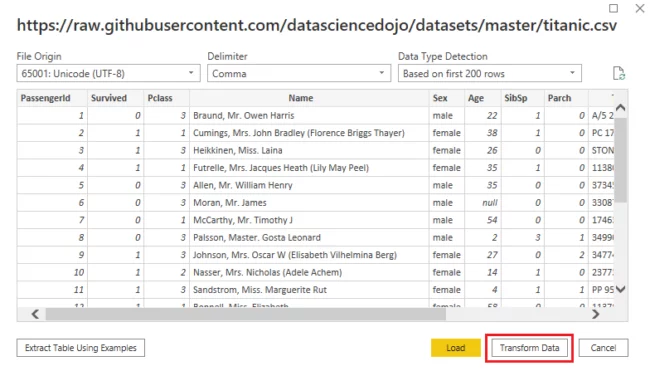Select the Pclass column header

(167, 98)
